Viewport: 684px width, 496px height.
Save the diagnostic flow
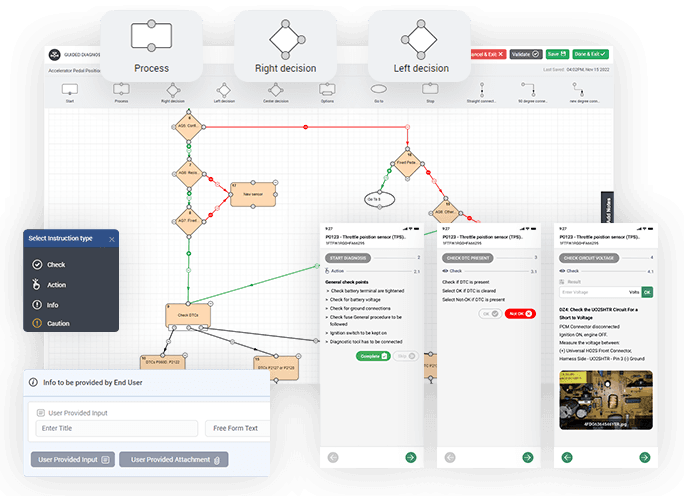557,54
